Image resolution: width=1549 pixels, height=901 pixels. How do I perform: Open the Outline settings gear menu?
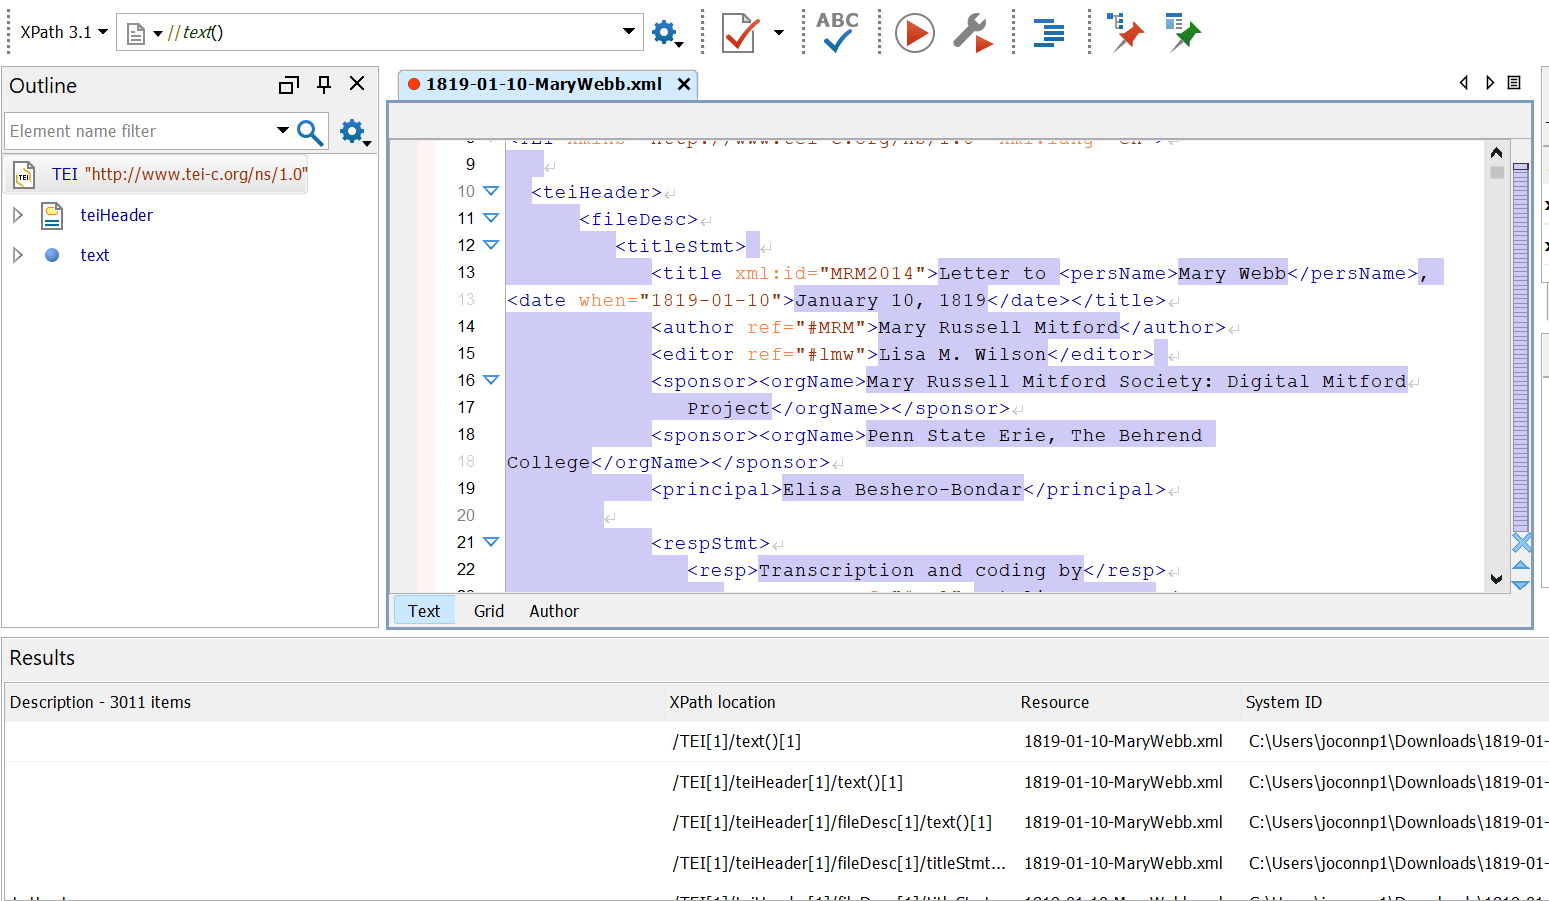[x=354, y=132]
